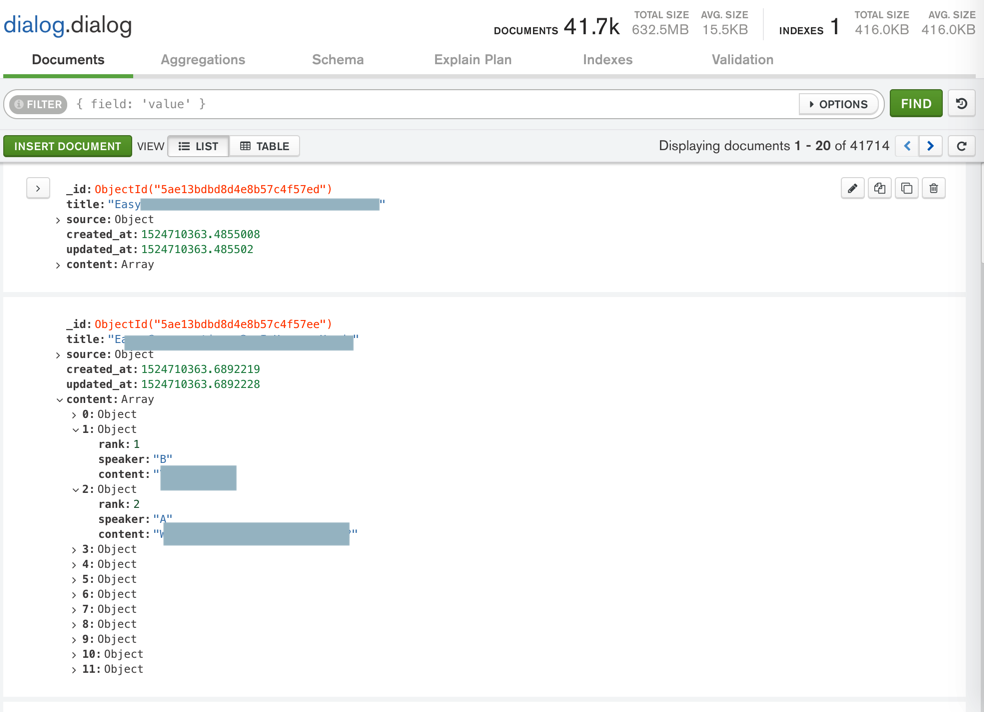Switch to Table view
This screenshot has width=984, height=712.
265,146
